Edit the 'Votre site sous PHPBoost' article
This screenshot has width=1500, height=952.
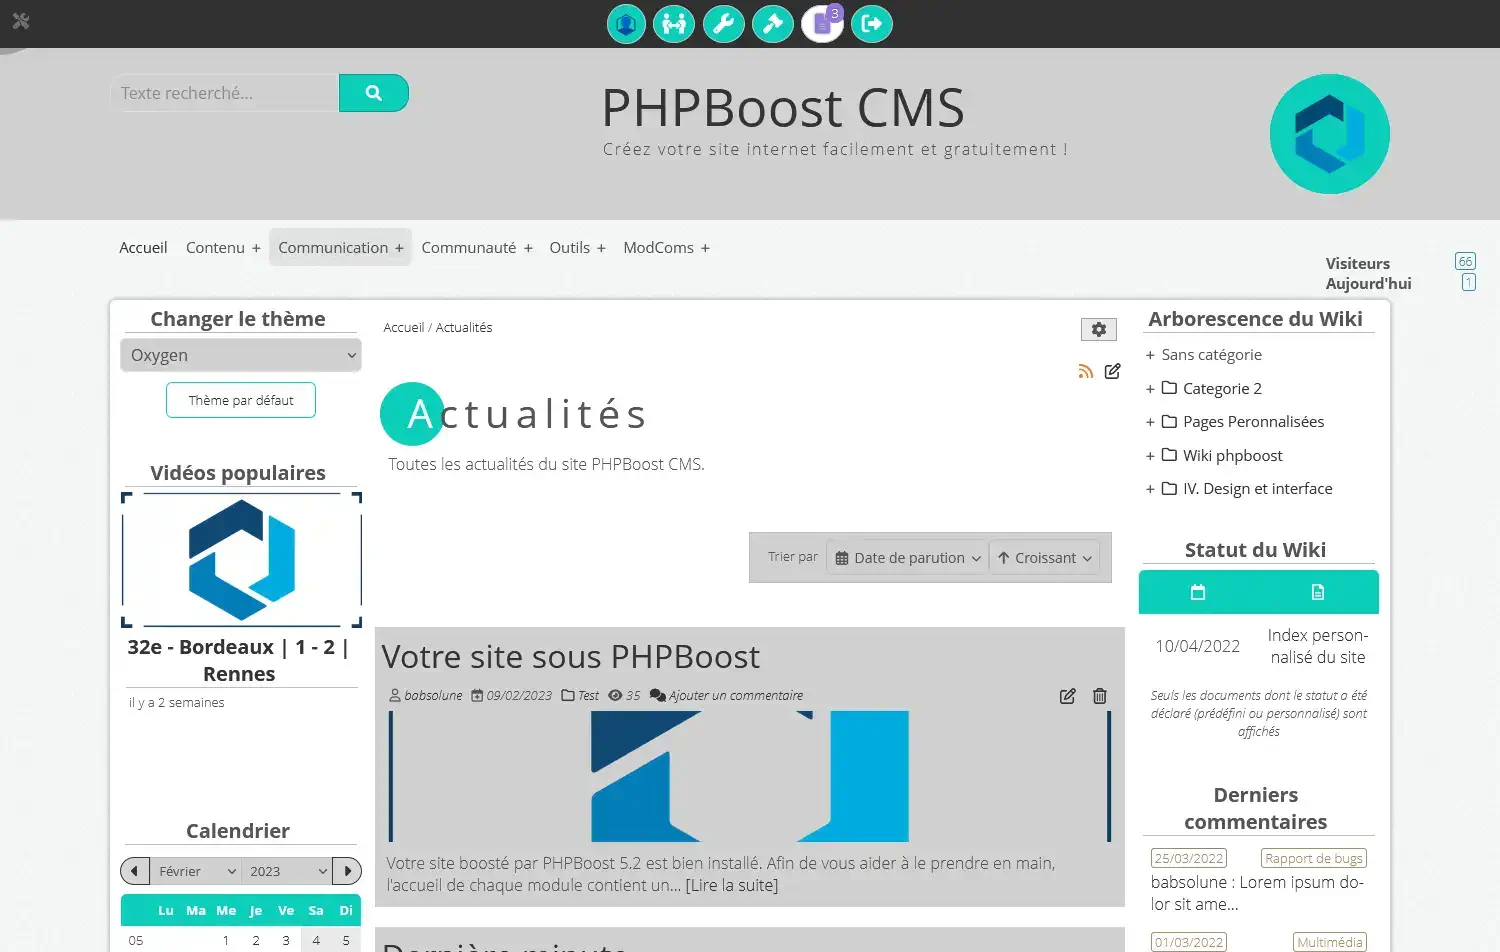[x=1068, y=696]
